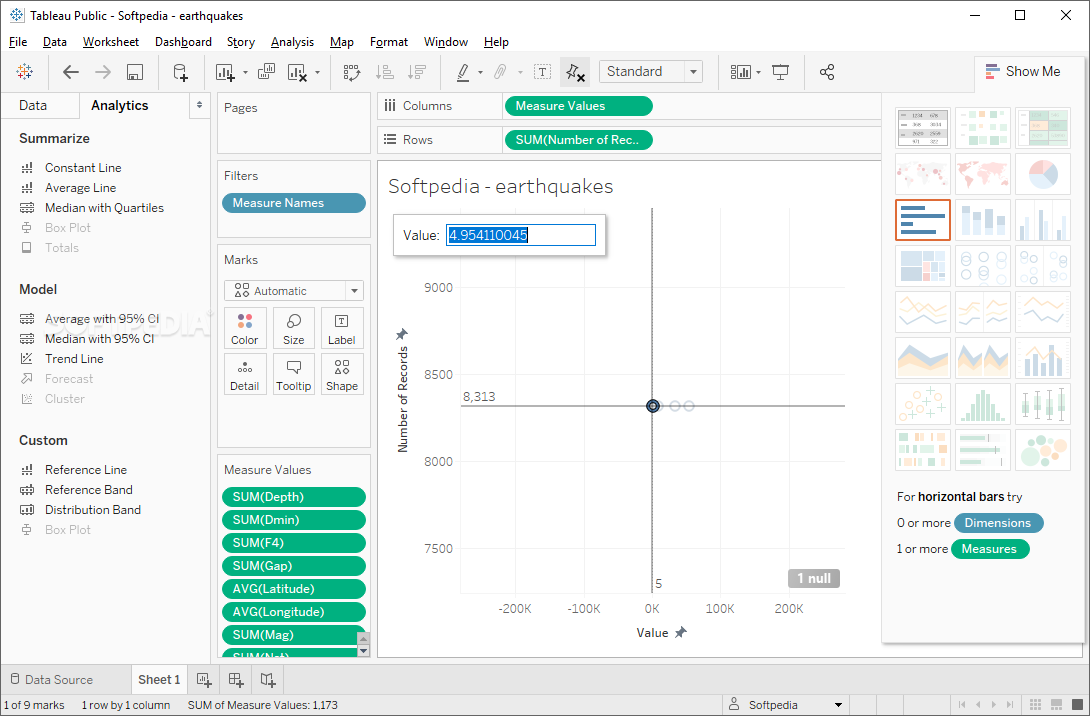Switch to the Analytics pane tab
Viewport: 1090px width, 716px height.
(120, 105)
